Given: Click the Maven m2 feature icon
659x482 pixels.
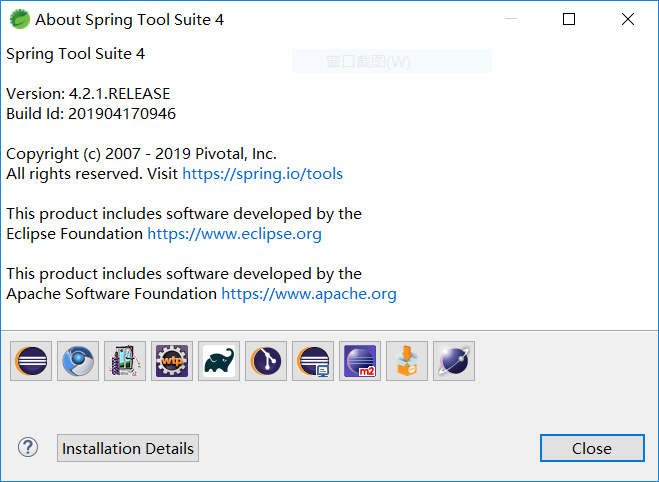Looking at the screenshot, I should (x=360, y=361).
